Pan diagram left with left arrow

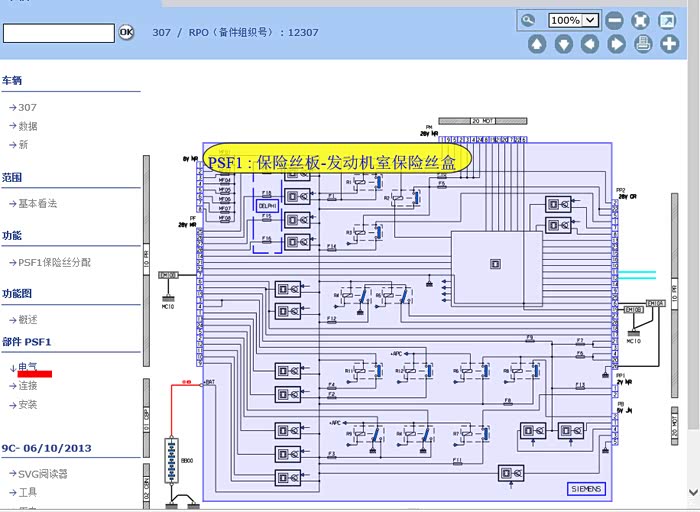[x=590, y=44]
